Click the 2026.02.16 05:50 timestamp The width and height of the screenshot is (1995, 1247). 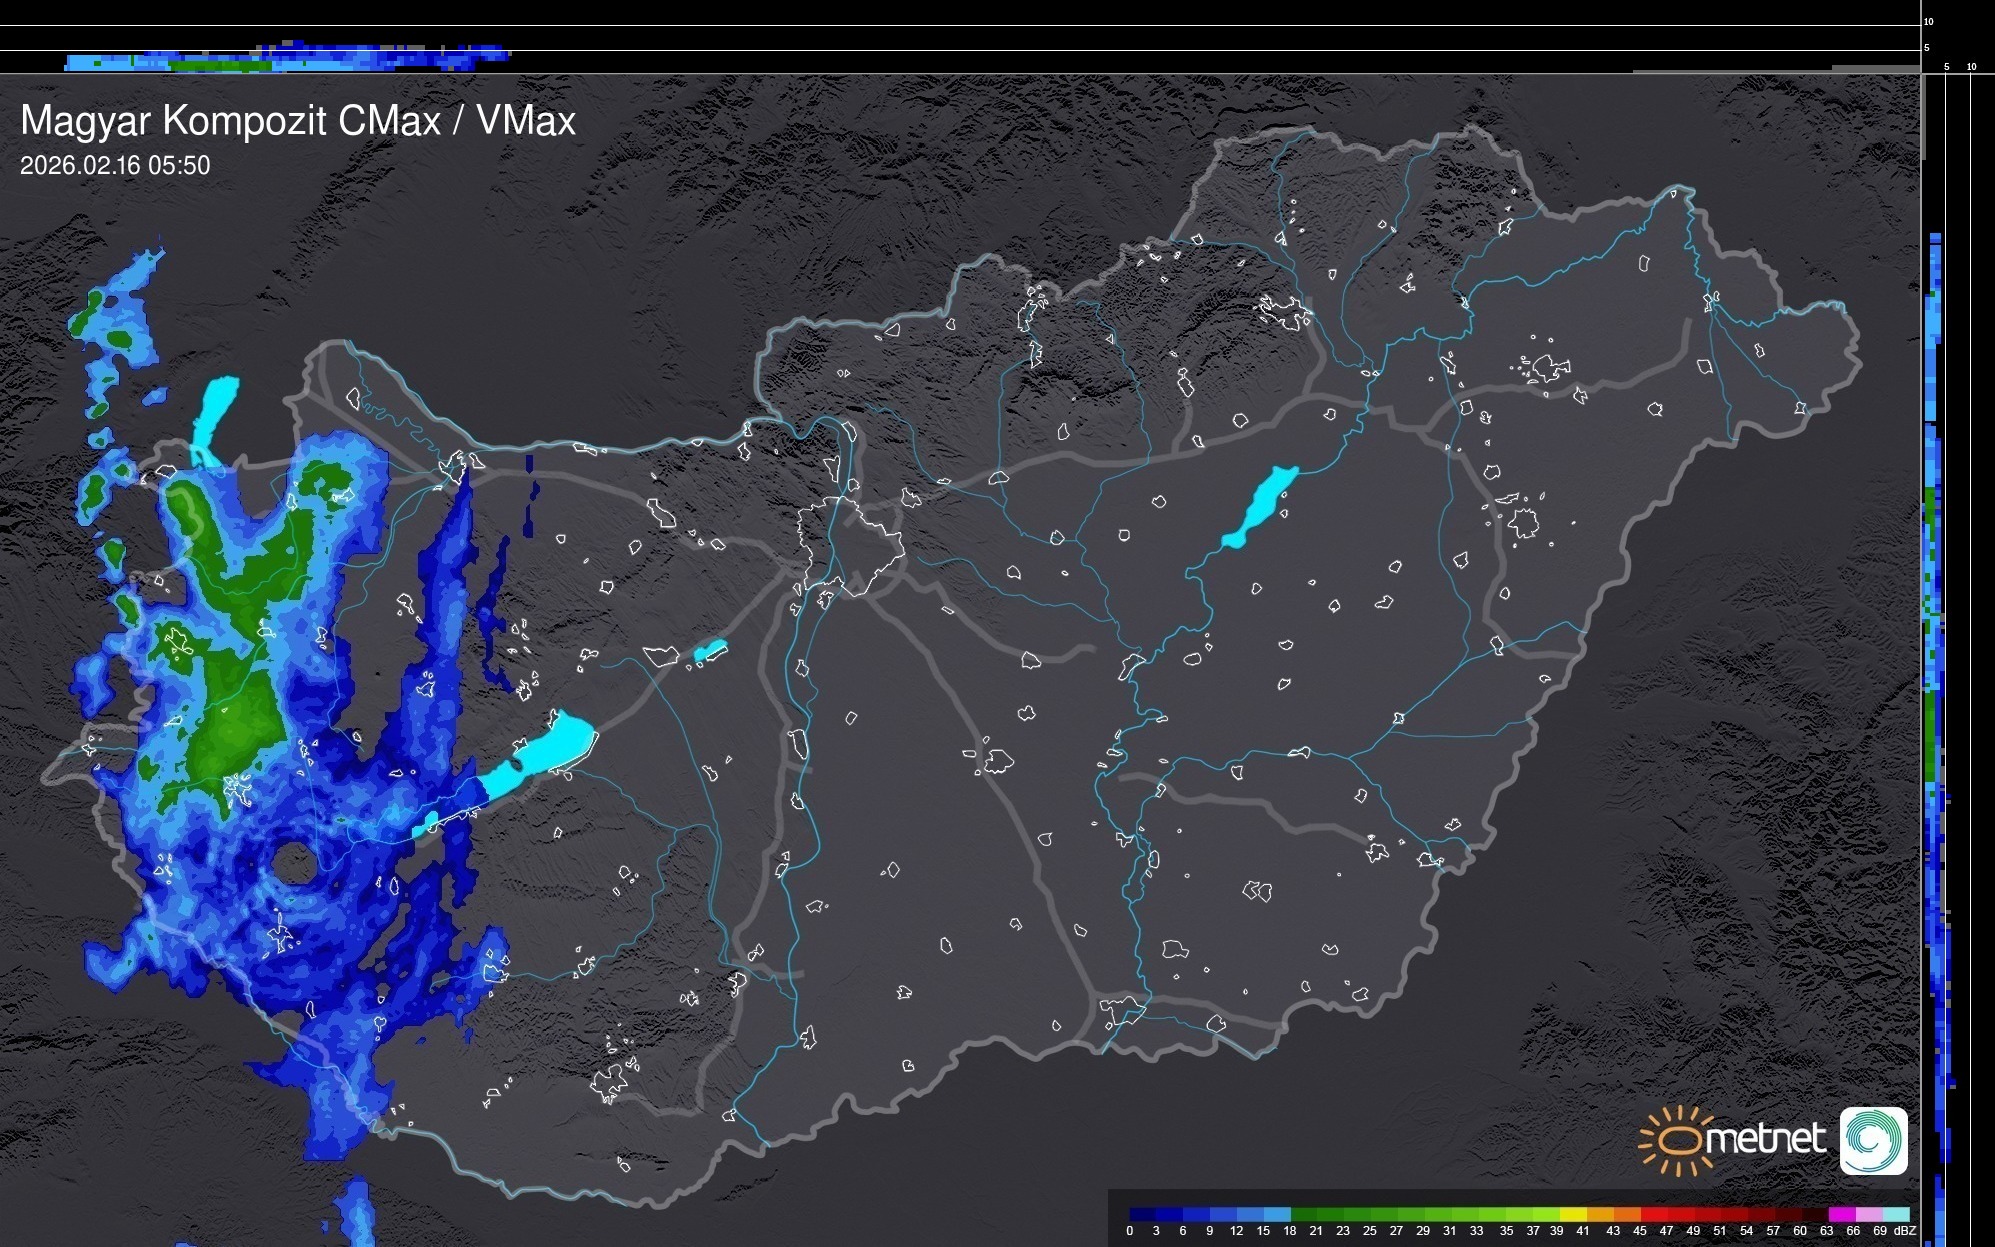point(115,165)
